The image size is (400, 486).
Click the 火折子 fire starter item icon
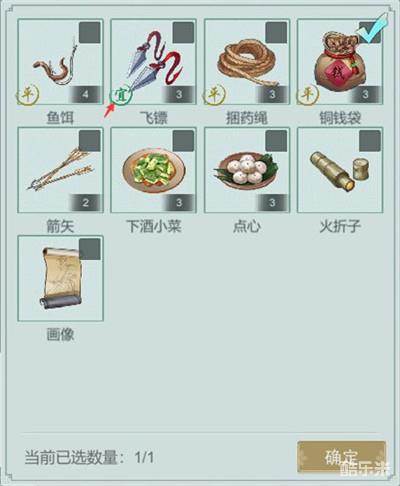(x=340, y=170)
